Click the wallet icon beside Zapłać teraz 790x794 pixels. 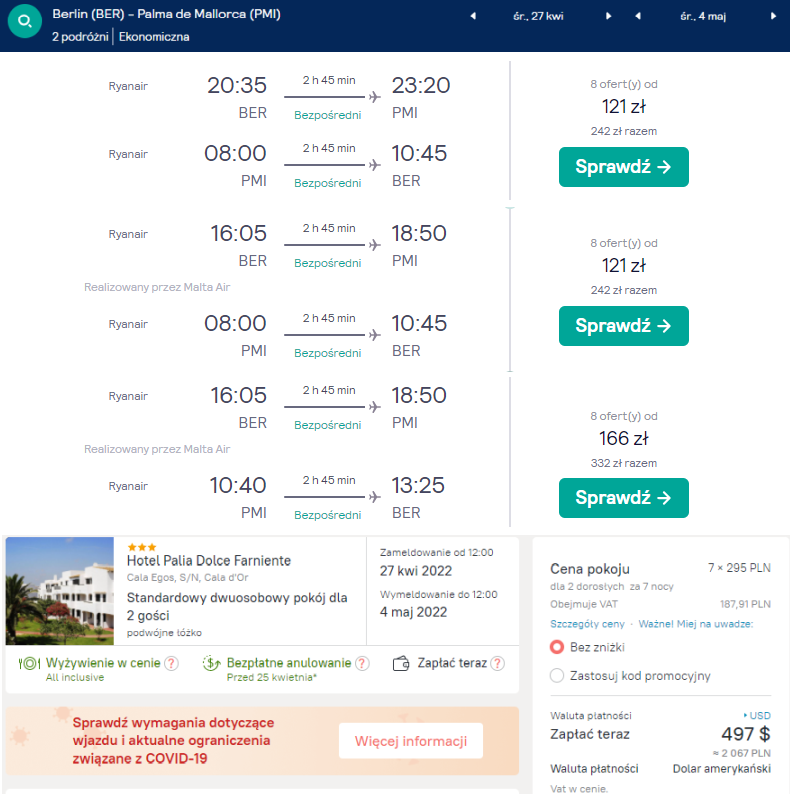403,663
